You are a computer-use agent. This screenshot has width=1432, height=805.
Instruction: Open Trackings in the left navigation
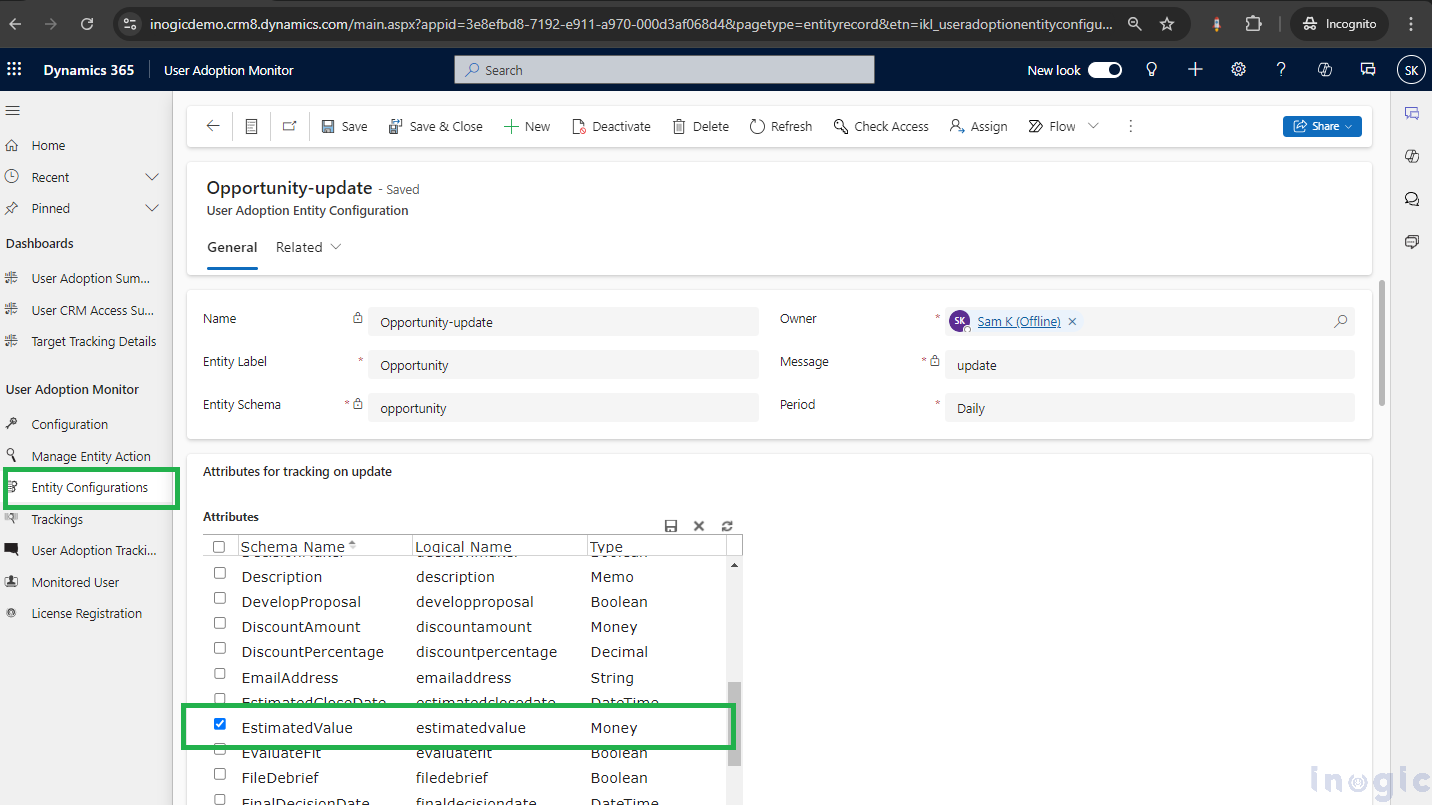pyautogui.click(x=57, y=519)
